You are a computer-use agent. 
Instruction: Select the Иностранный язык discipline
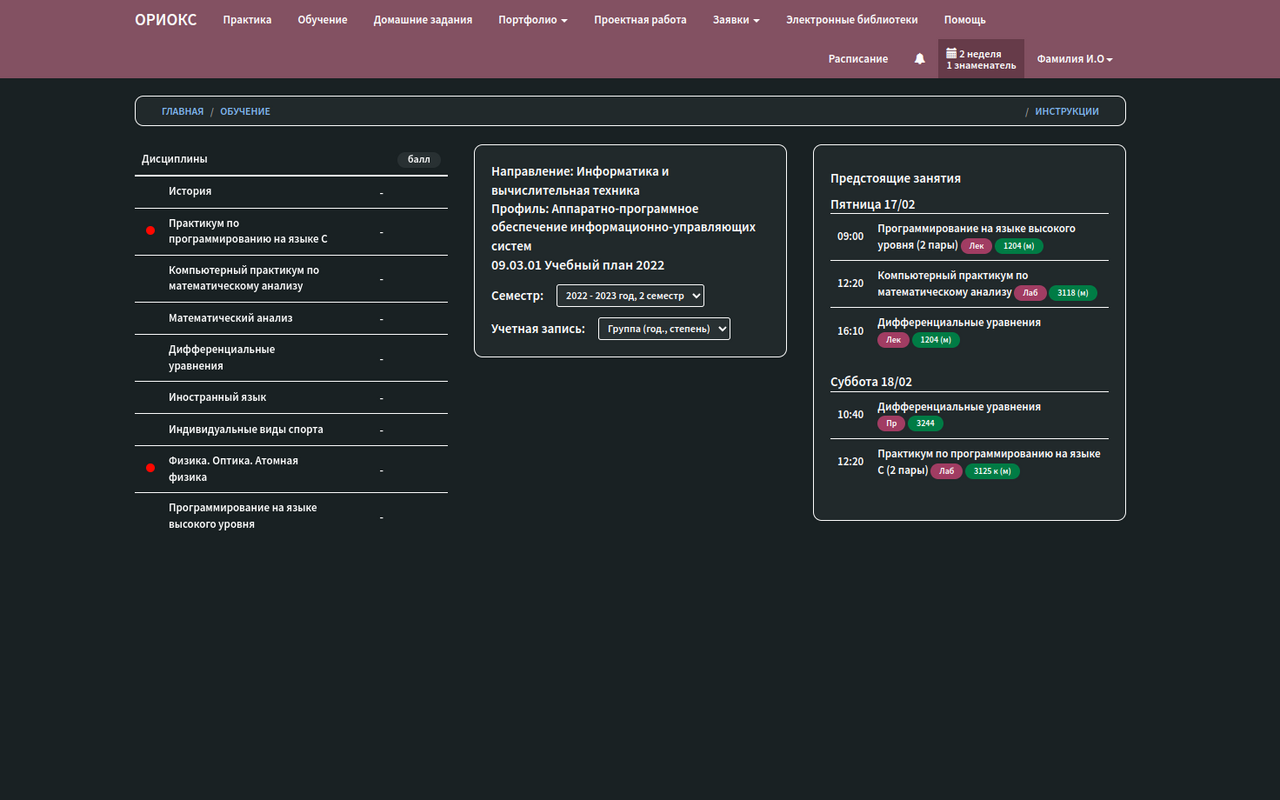[291, 398]
